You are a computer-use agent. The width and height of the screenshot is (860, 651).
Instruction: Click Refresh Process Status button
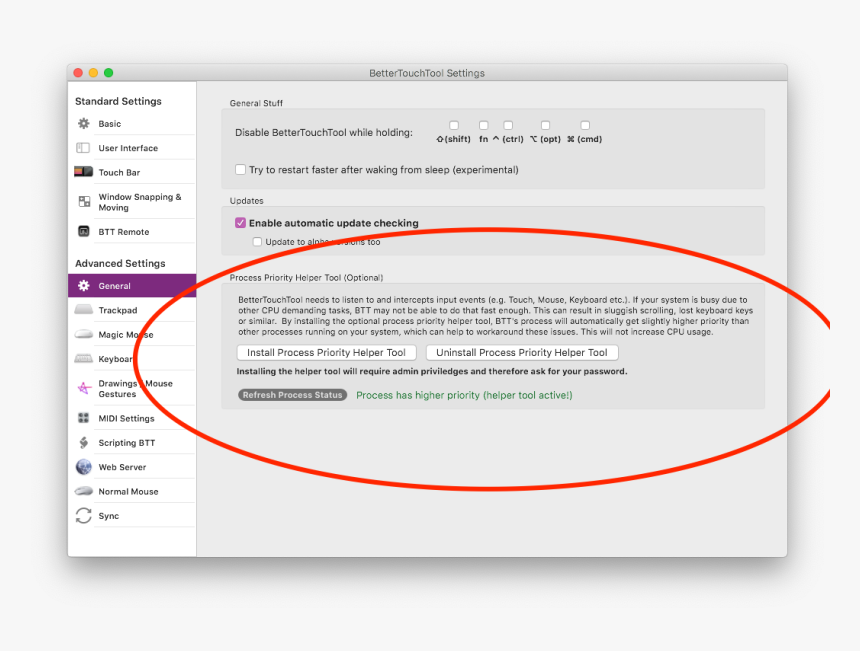292,395
